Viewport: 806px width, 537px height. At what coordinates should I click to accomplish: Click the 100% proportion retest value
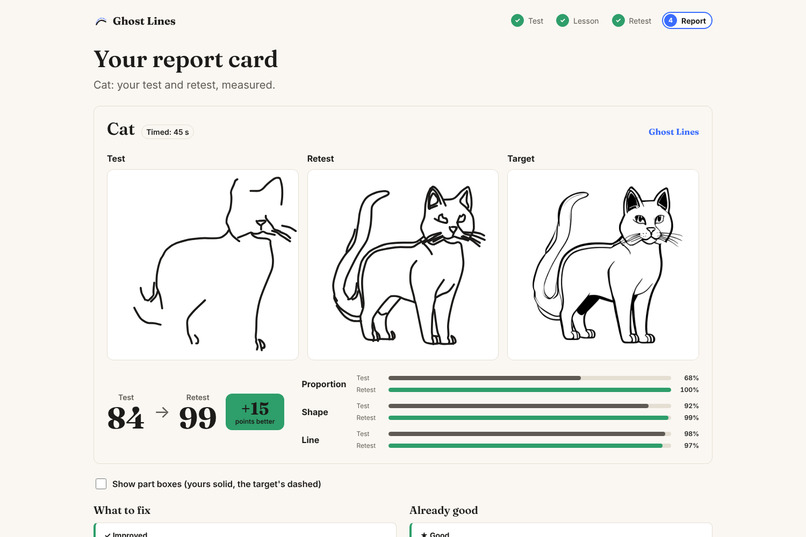click(x=689, y=390)
